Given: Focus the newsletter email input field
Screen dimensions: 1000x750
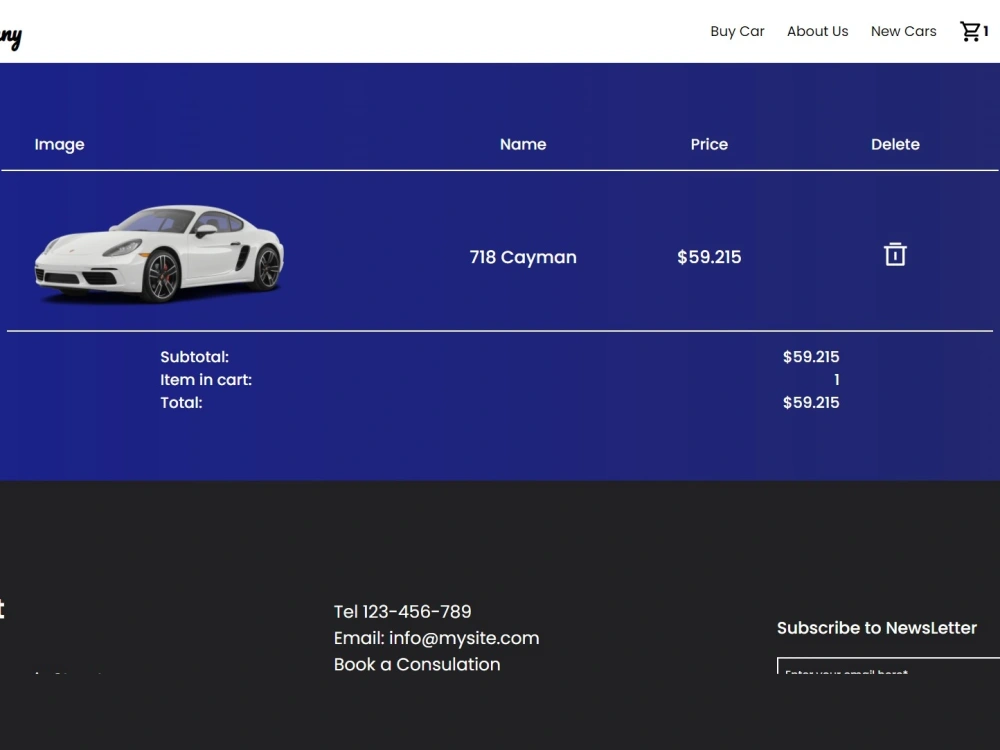Looking at the screenshot, I should (x=888, y=666).
